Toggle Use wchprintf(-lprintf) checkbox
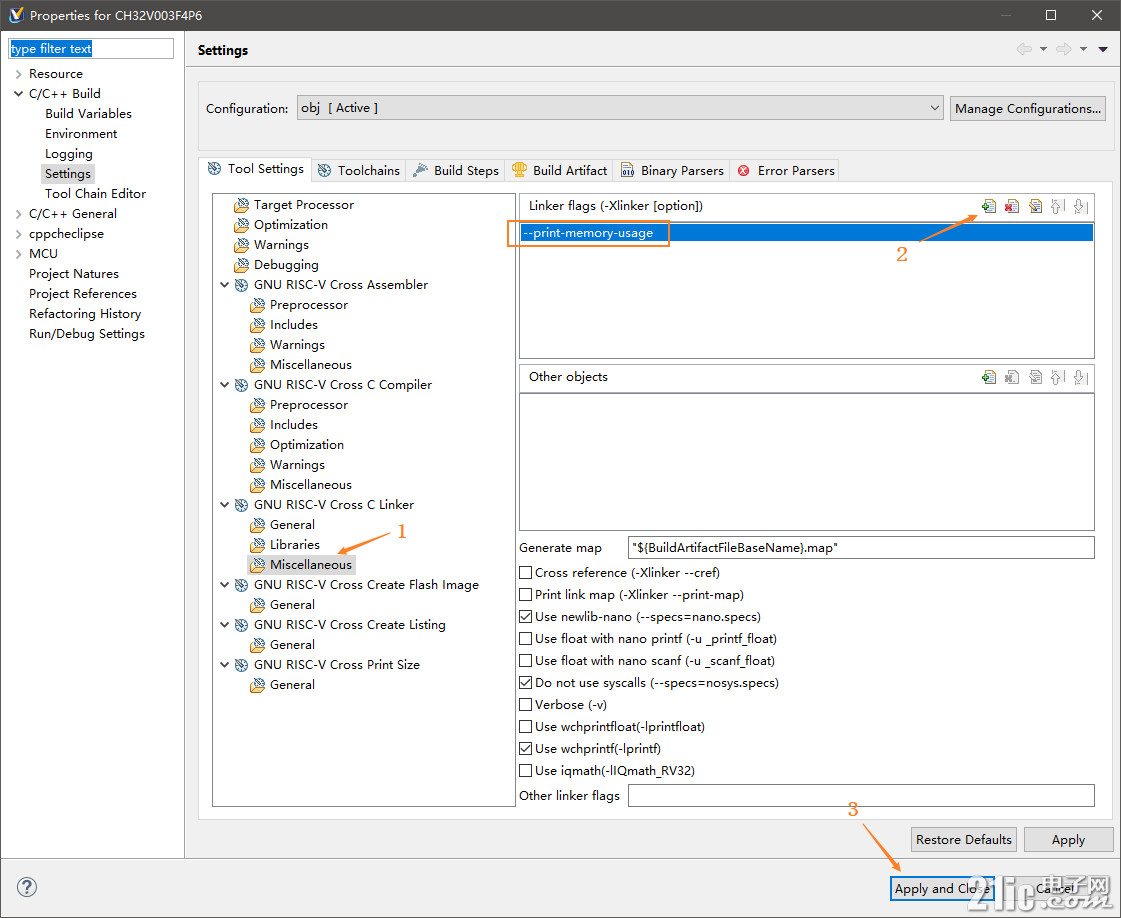Screen dimensions: 1121x918 tap(525, 749)
